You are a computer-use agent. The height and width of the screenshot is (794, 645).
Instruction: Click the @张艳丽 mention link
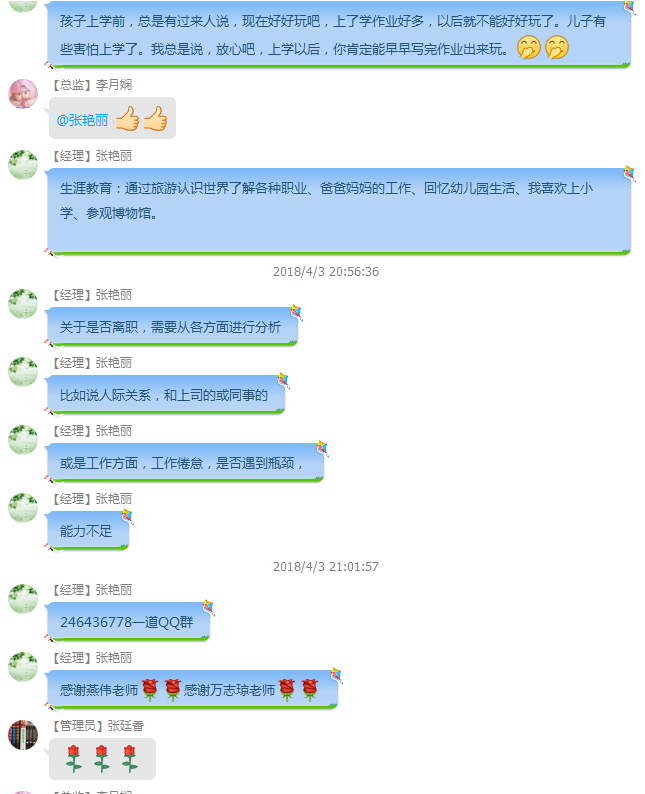pos(83,120)
